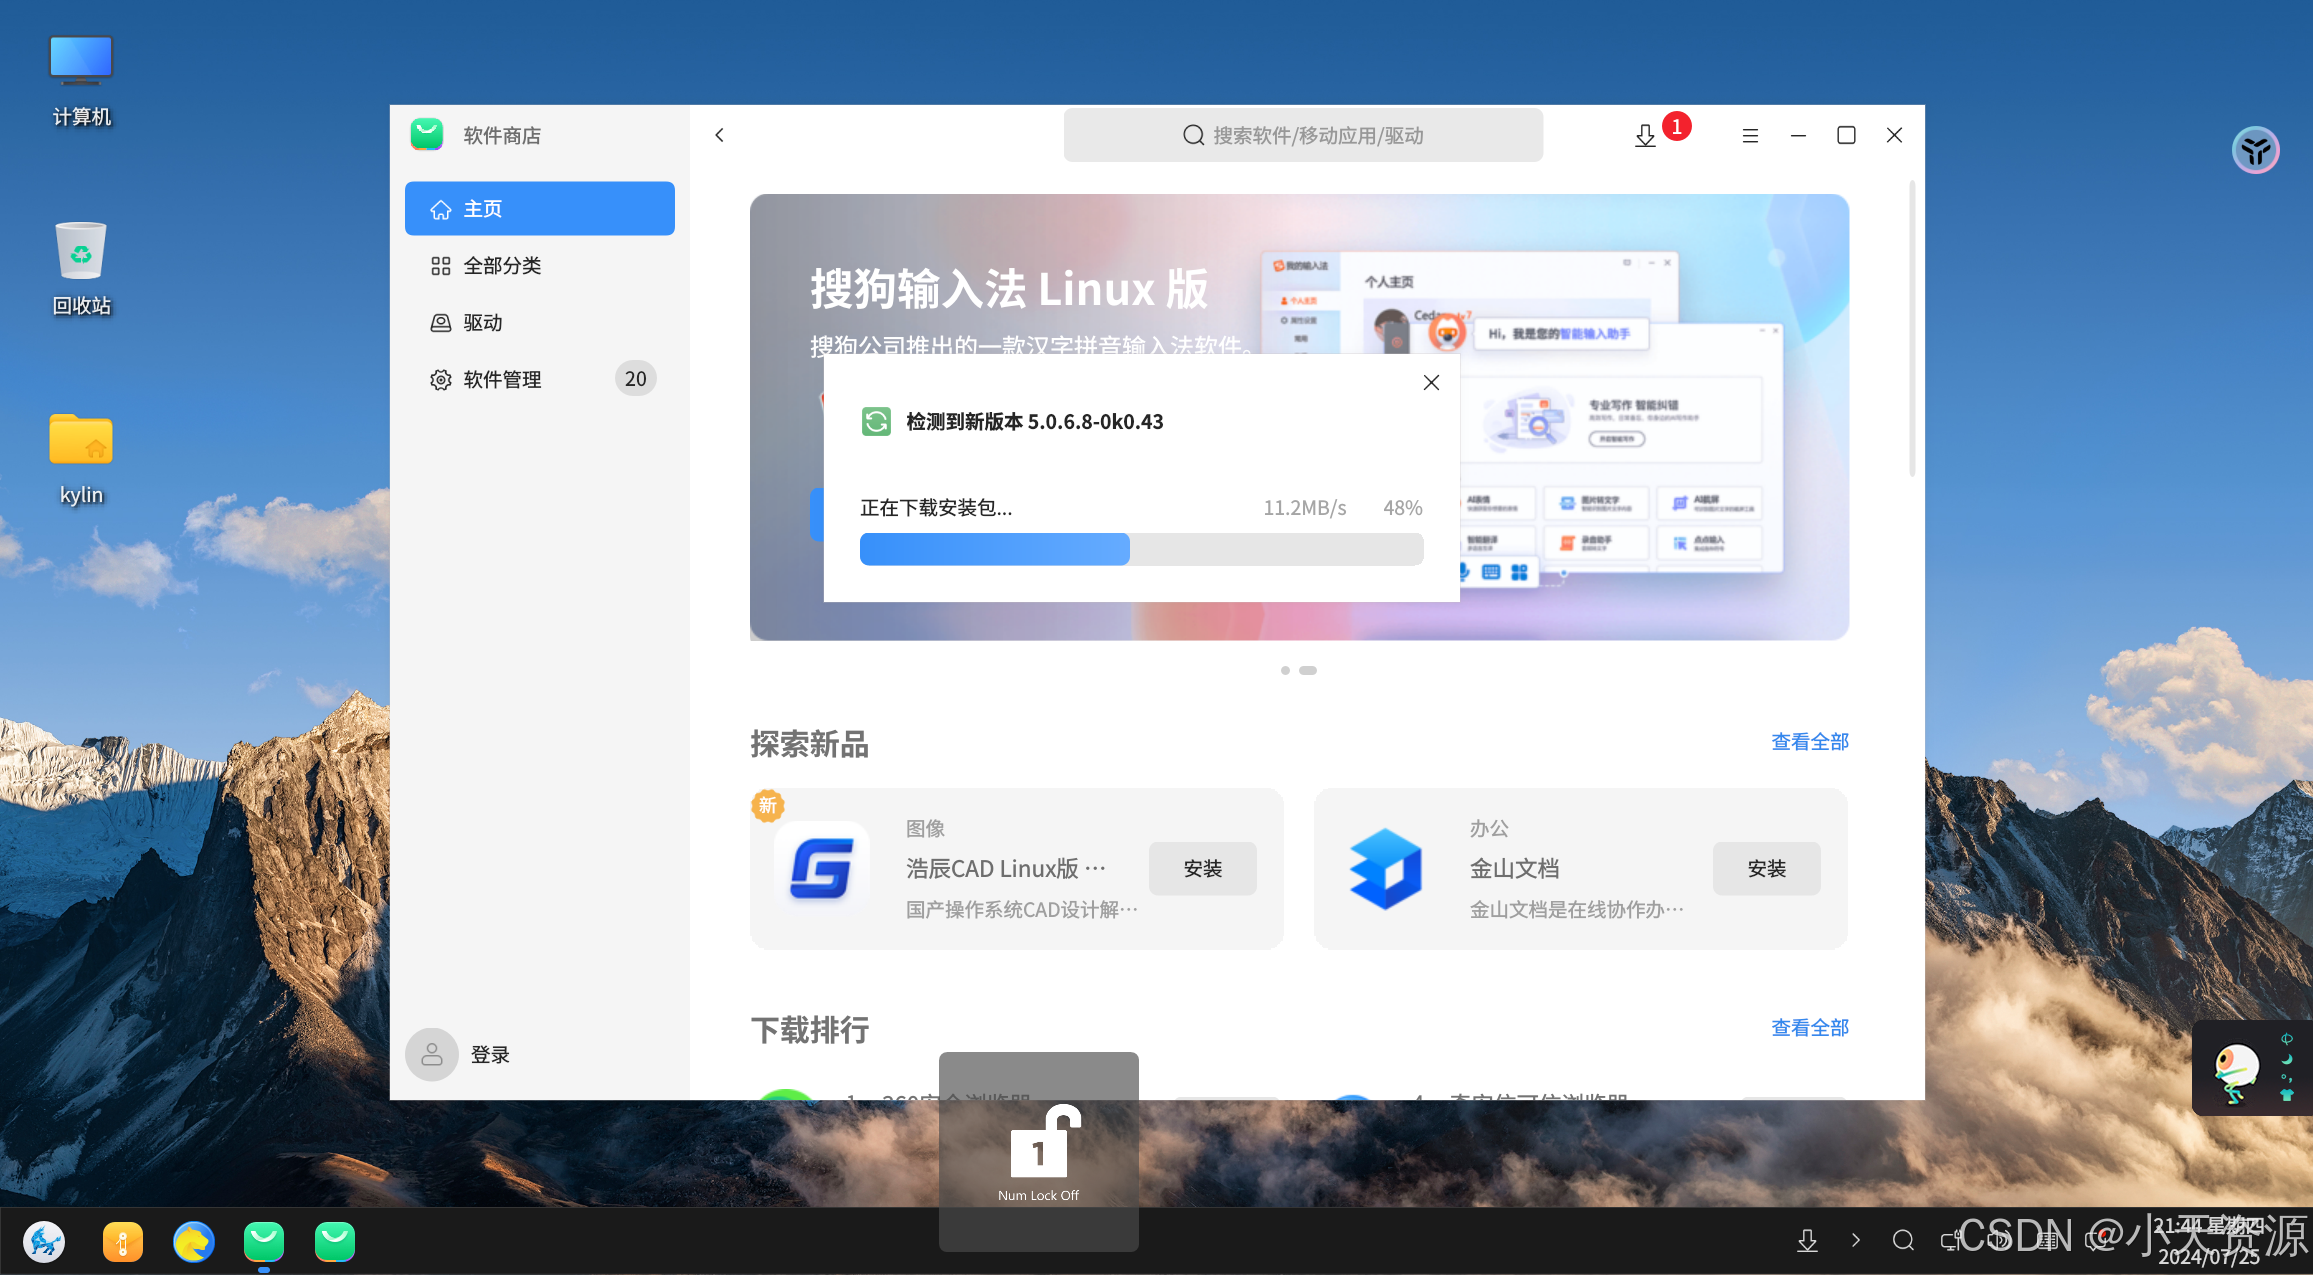Image resolution: width=2313 pixels, height=1275 pixels.
Task: Open the 计算机 desktop icon
Action: click(x=81, y=82)
